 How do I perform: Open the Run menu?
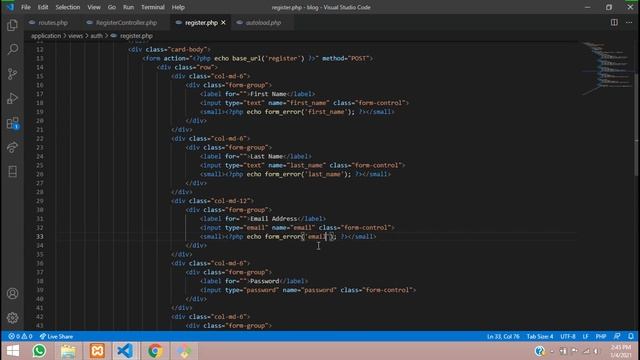128,7
